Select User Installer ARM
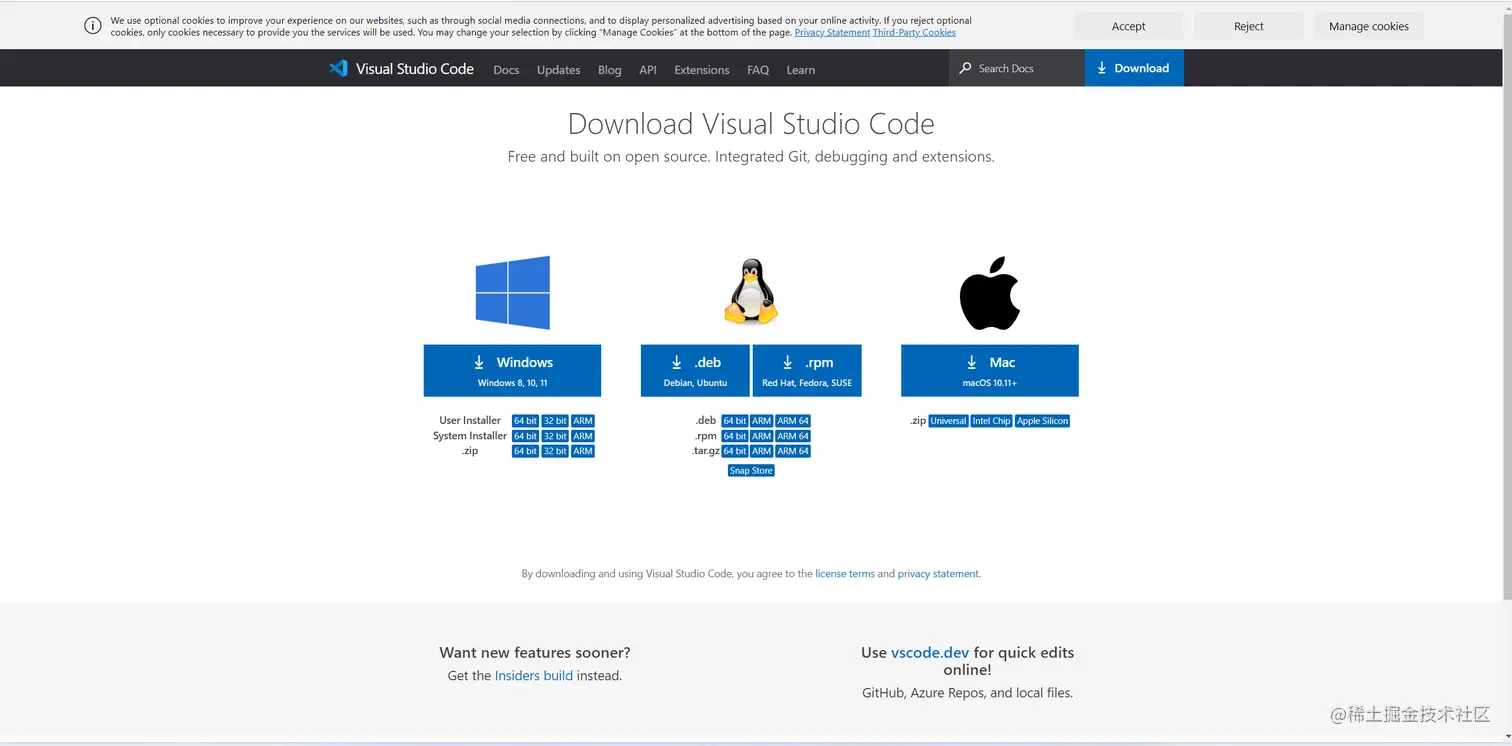The height and width of the screenshot is (746, 1512). click(x=583, y=421)
